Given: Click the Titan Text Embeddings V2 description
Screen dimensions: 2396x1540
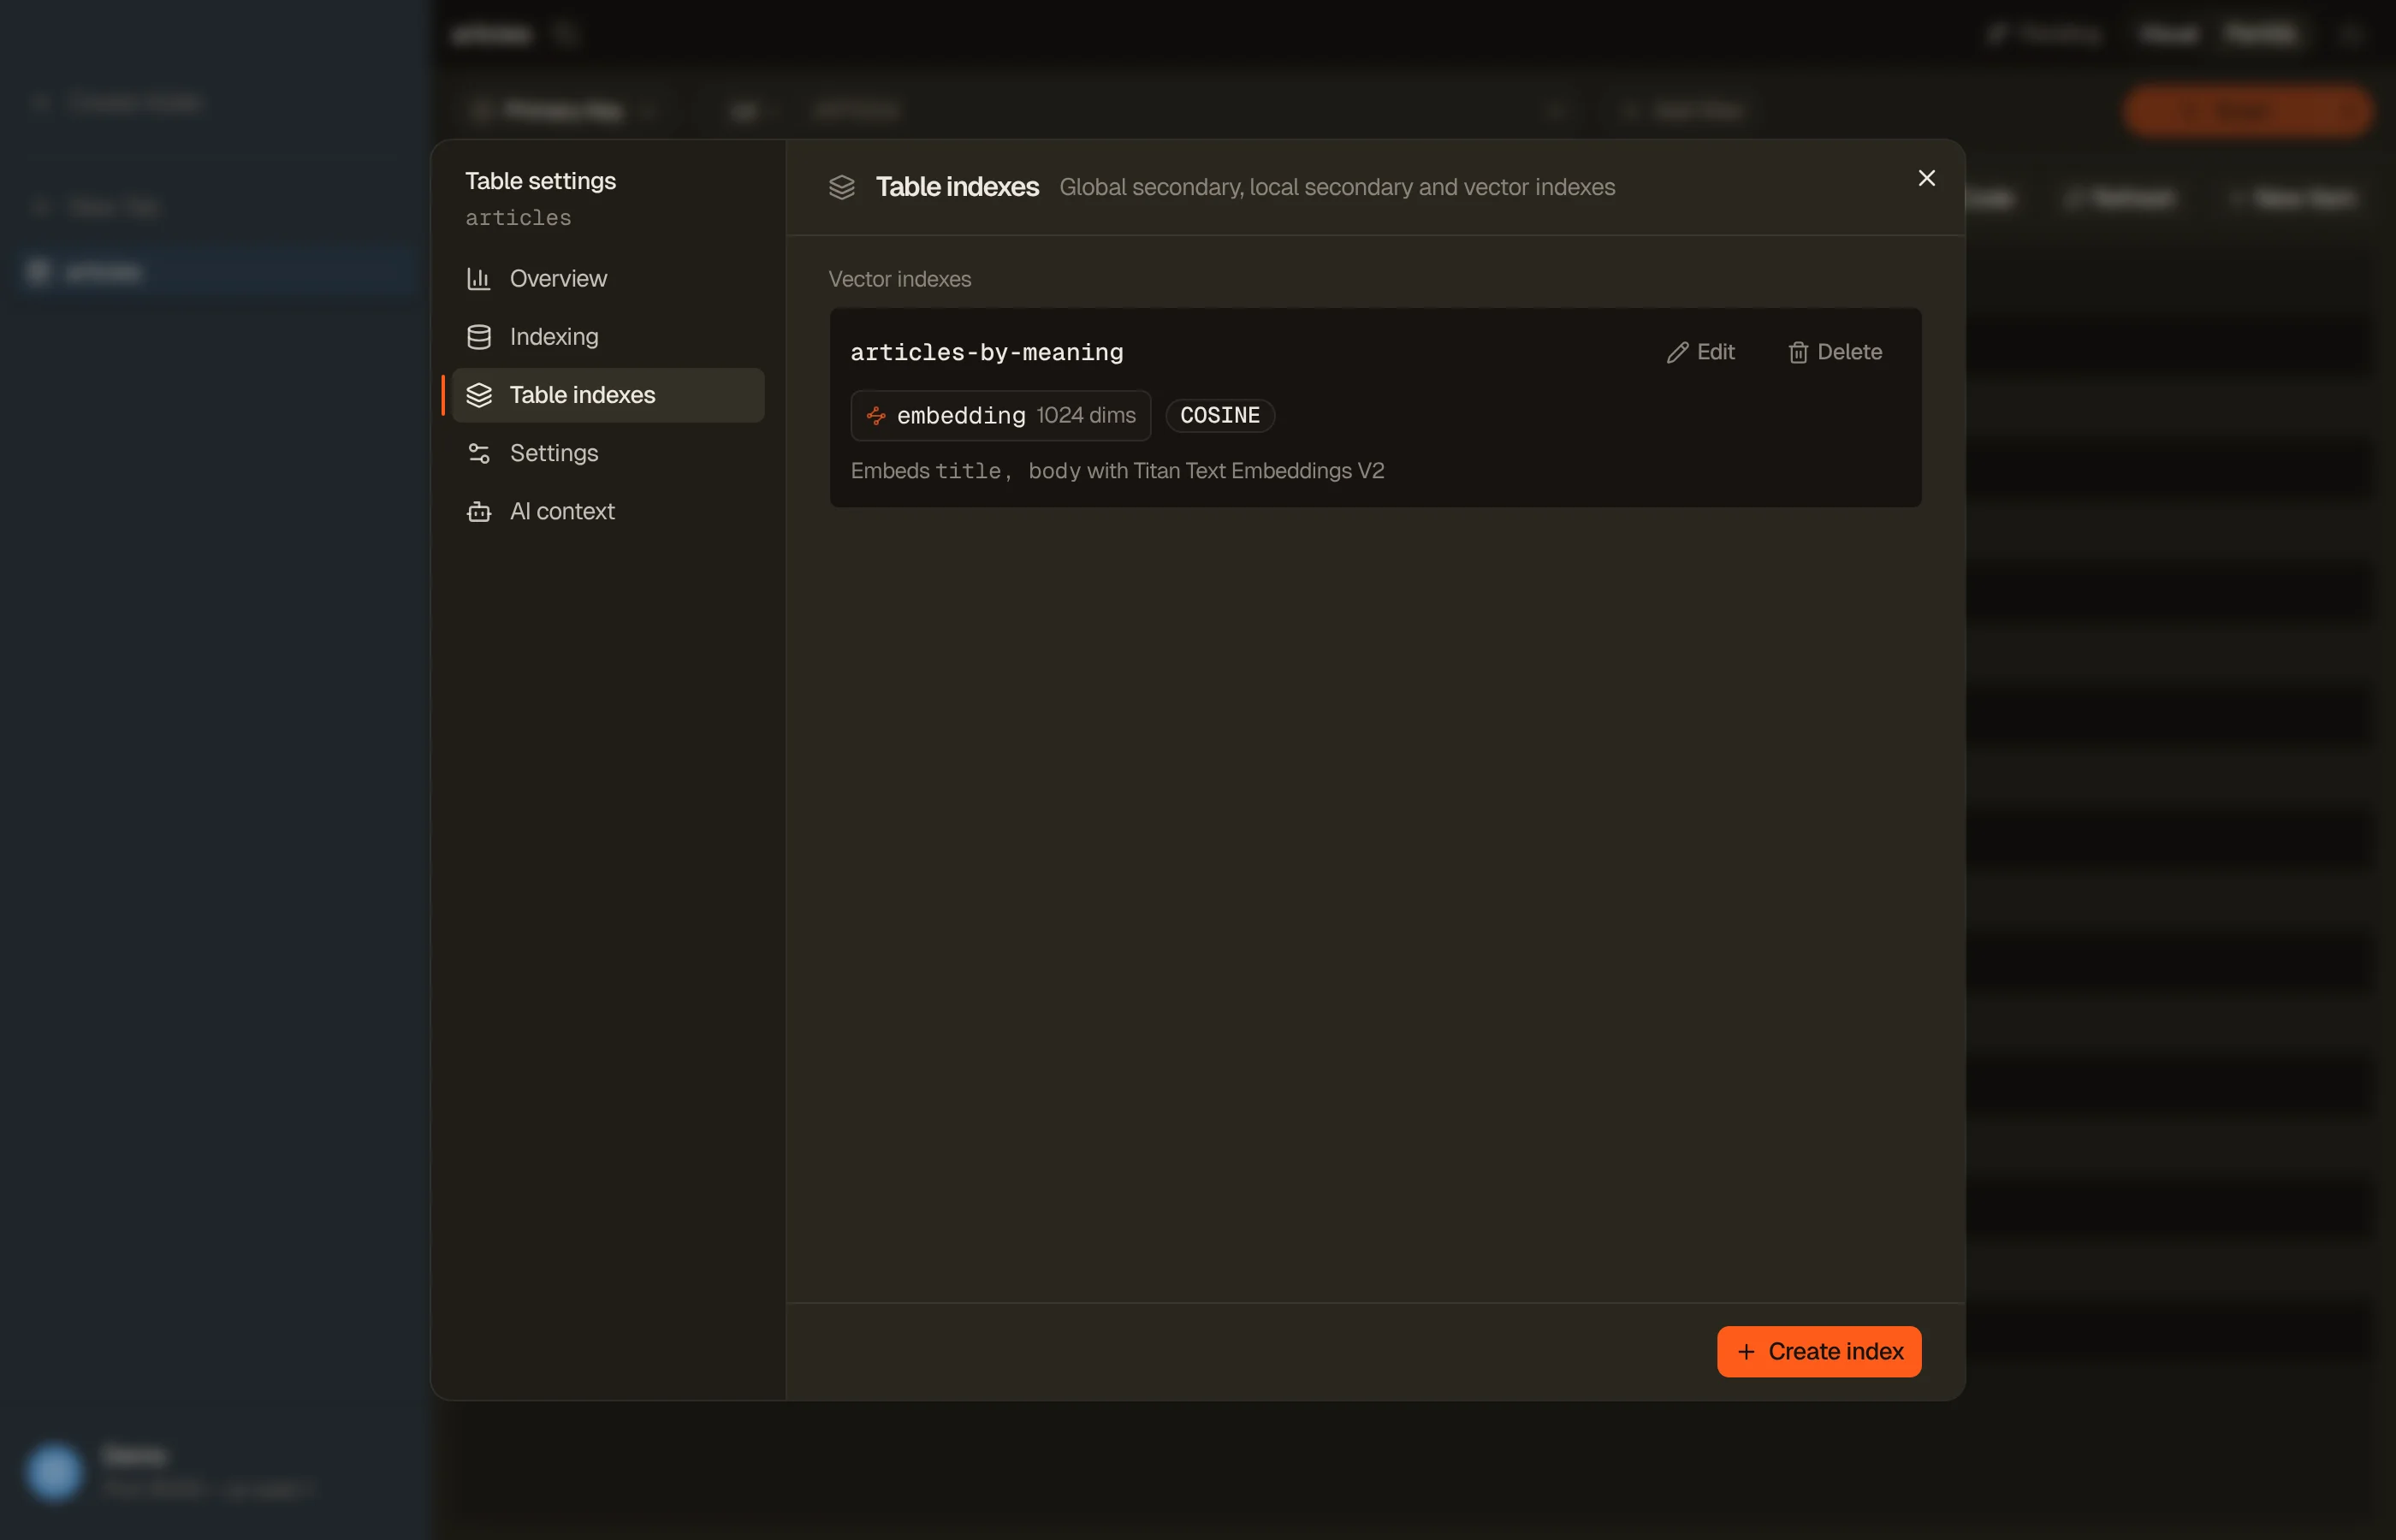Looking at the screenshot, I should click(x=1117, y=471).
